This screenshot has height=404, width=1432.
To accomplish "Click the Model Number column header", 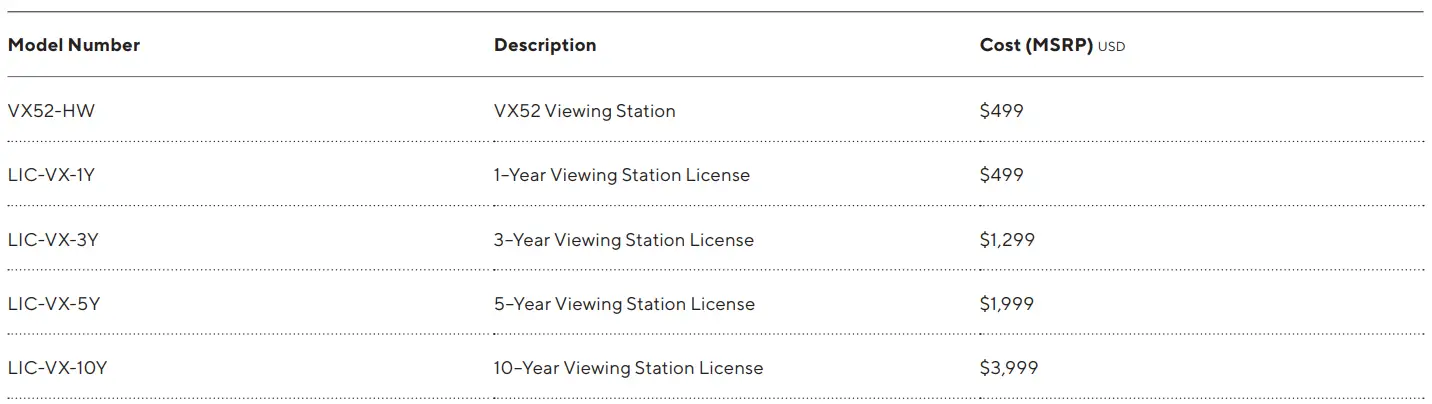I will coord(74,45).
